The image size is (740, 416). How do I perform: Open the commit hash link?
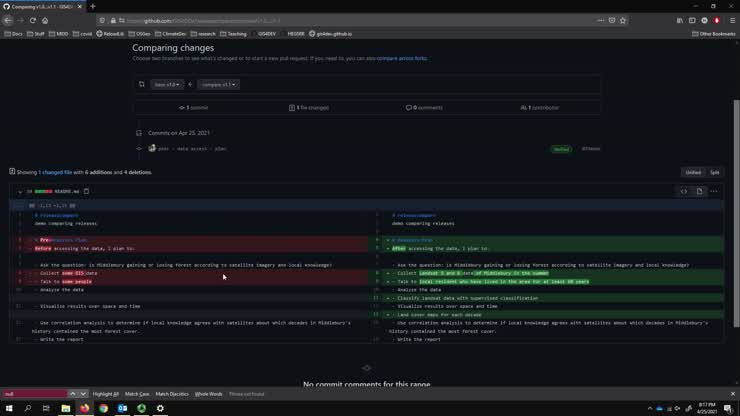click(591, 149)
